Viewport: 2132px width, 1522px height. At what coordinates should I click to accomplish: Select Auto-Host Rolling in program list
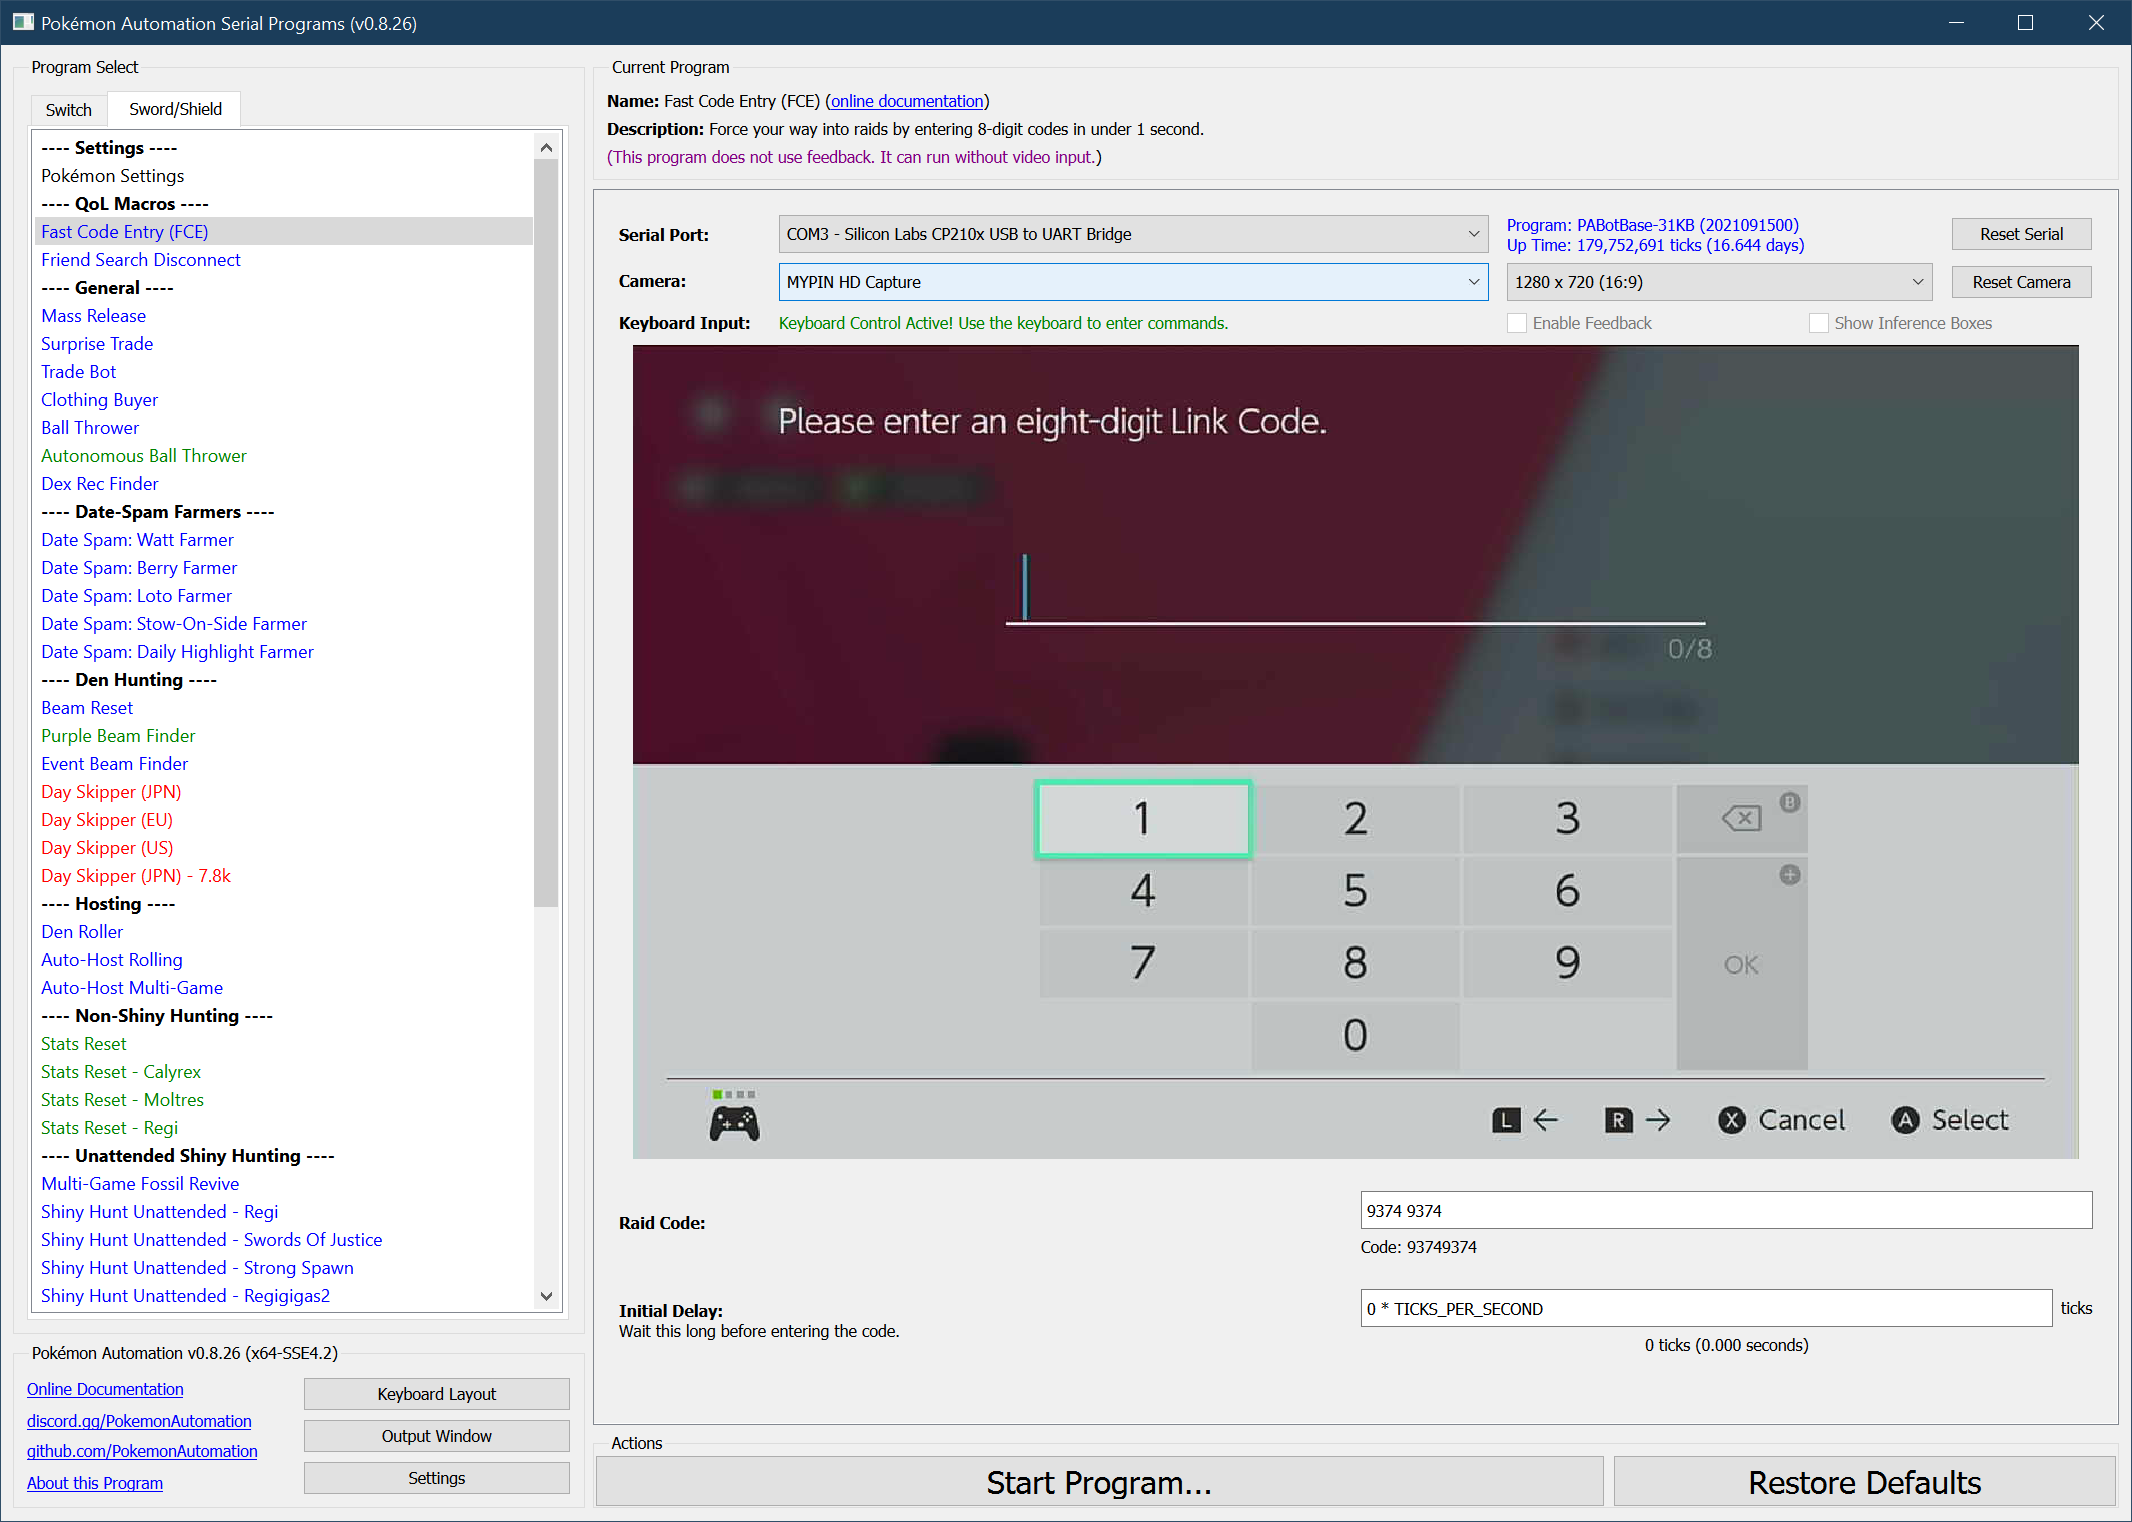pyautogui.click(x=112, y=959)
